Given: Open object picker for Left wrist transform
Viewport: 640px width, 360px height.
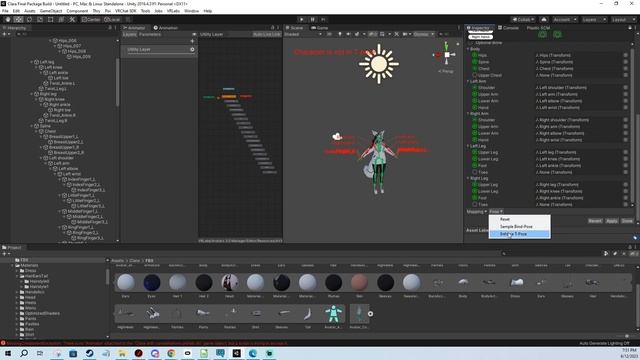Looking at the screenshot, I should (x=625, y=107).
